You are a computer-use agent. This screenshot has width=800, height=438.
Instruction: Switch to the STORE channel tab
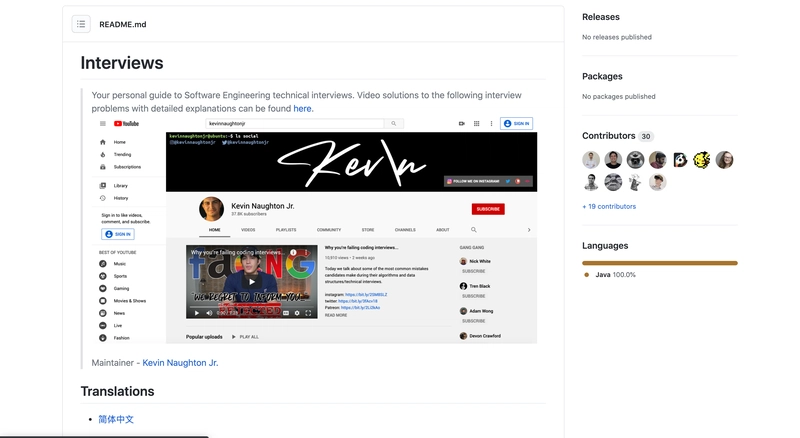pyautogui.click(x=368, y=230)
